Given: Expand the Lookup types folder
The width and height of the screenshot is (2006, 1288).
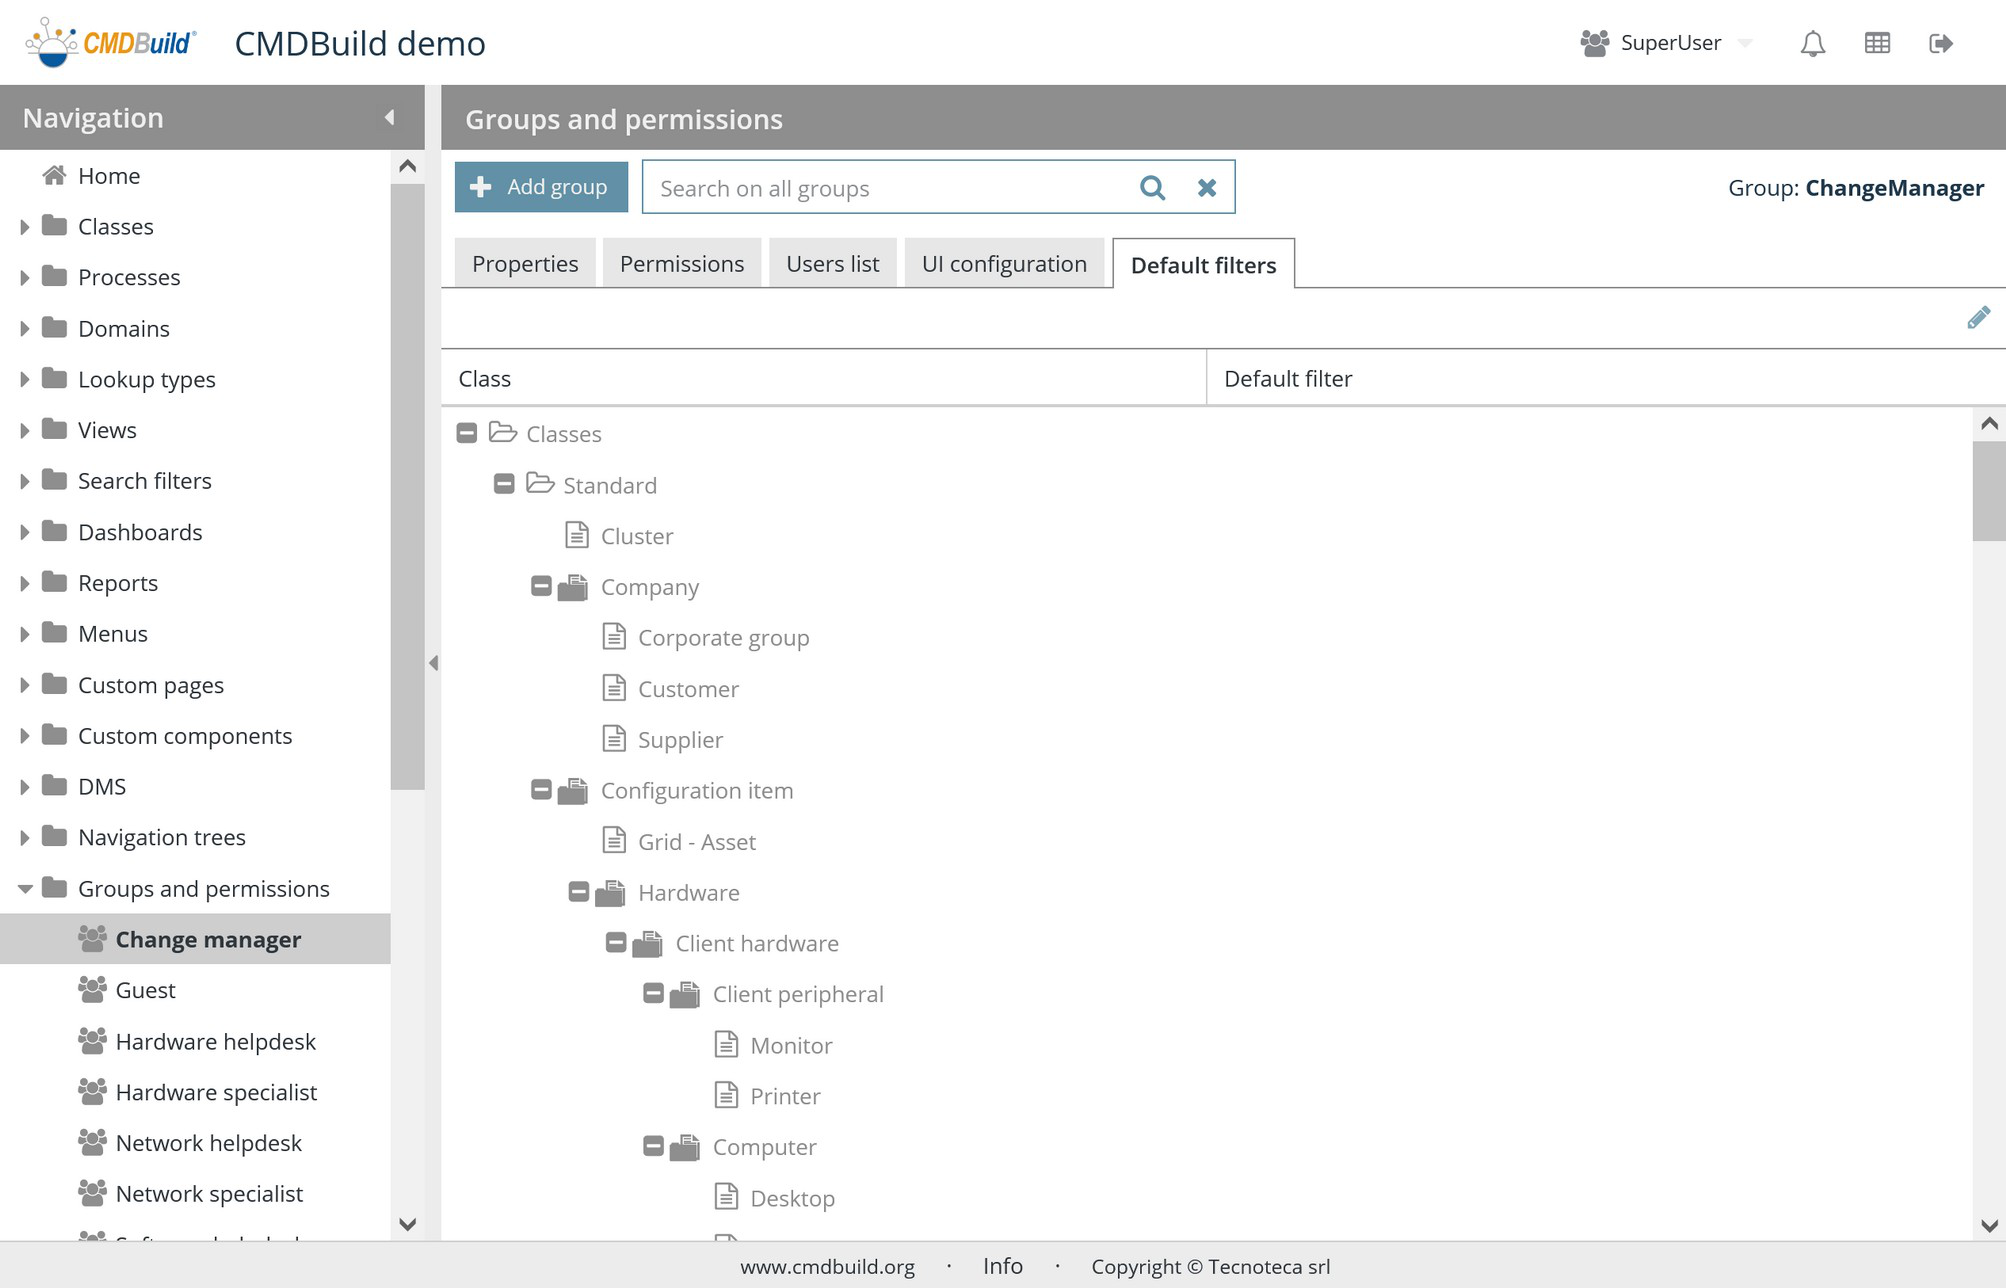Looking at the screenshot, I should pyautogui.click(x=24, y=380).
